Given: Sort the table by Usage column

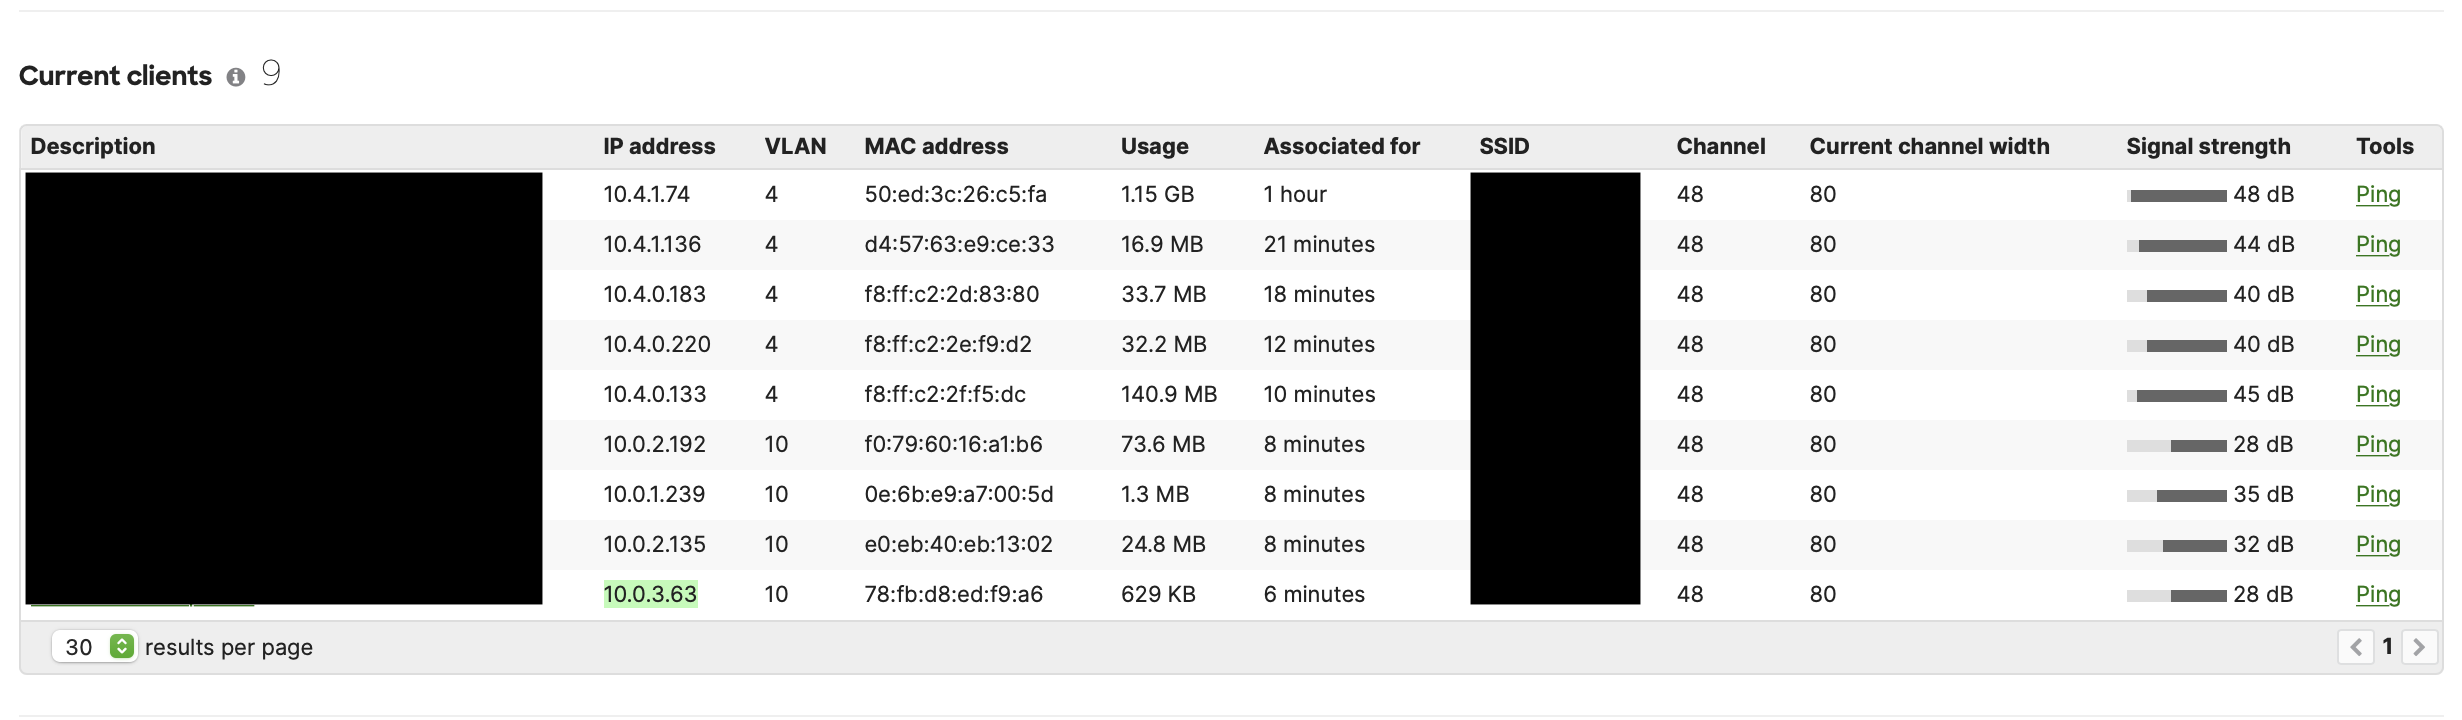Looking at the screenshot, I should click(x=1154, y=146).
